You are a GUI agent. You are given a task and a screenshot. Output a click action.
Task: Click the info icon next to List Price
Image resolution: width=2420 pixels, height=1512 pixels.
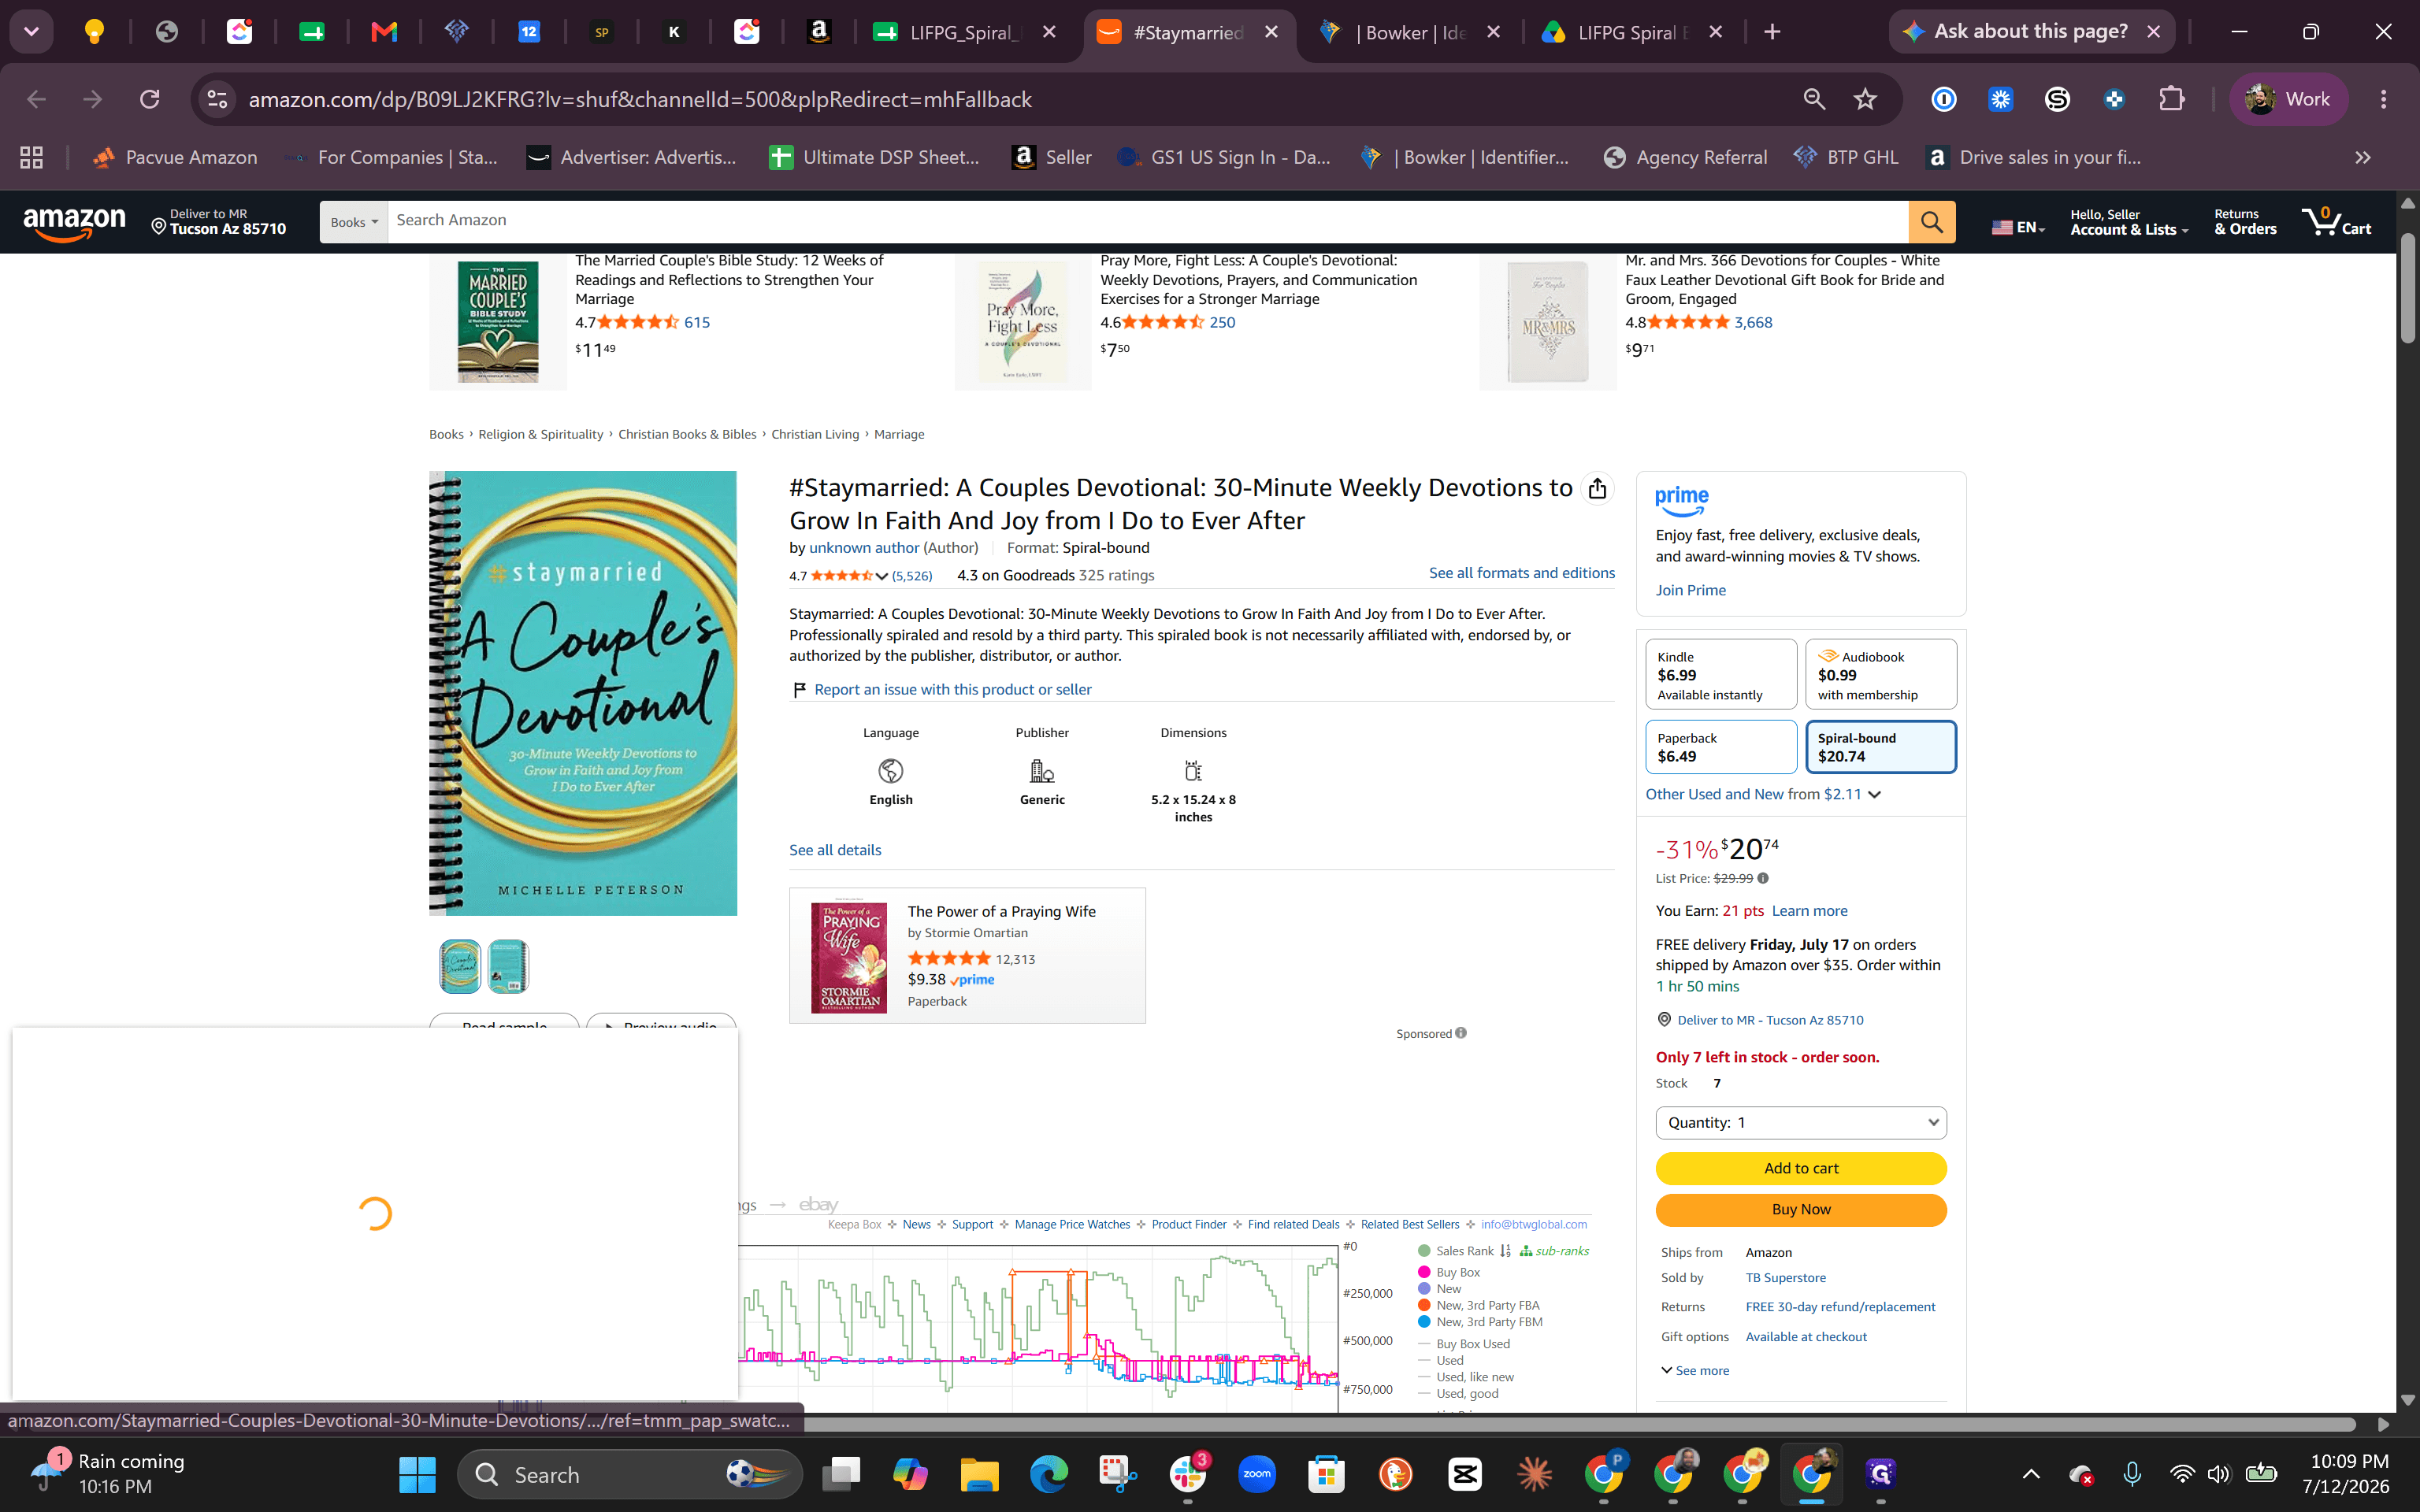tap(1763, 879)
